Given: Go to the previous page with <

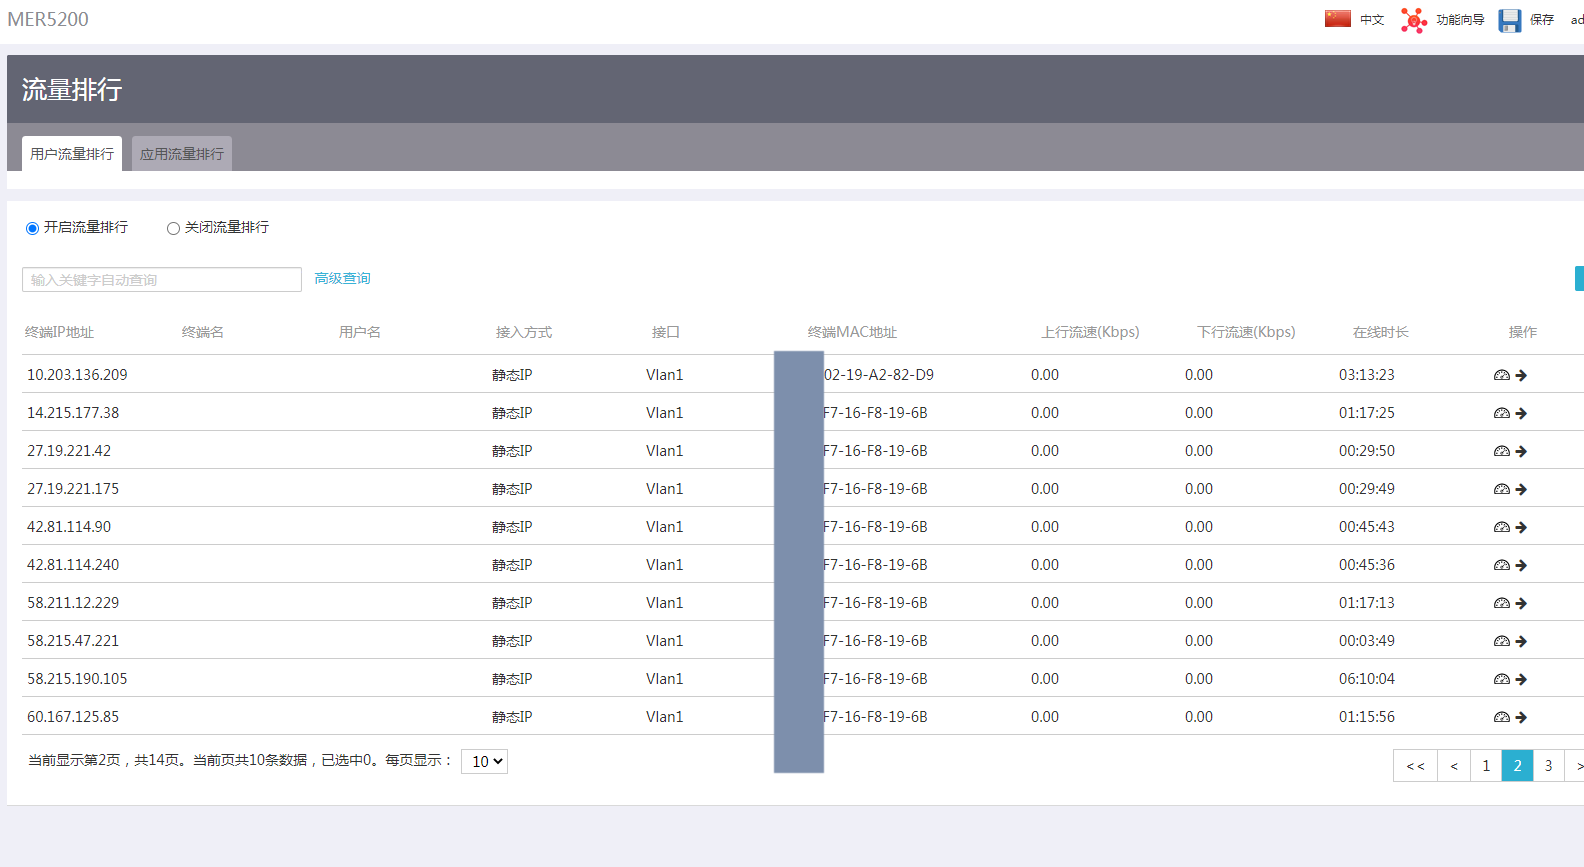Looking at the screenshot, I should point(1454,766).
